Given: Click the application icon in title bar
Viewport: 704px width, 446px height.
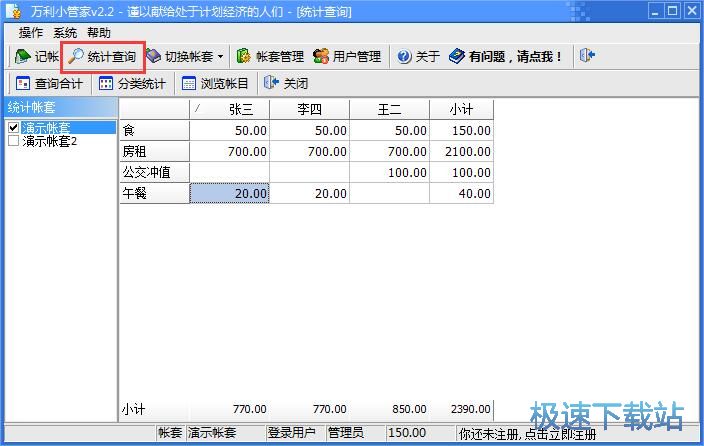Looking at the screenshot, I should point(13,11).
